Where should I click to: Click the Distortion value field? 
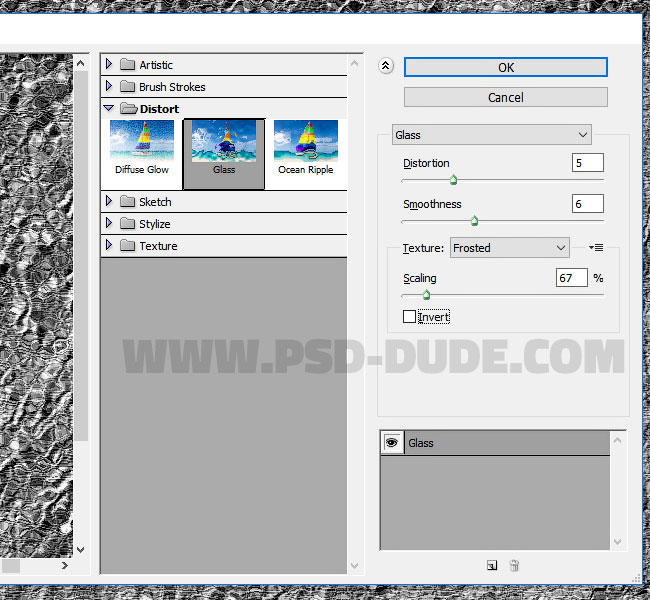click(588, 163)
